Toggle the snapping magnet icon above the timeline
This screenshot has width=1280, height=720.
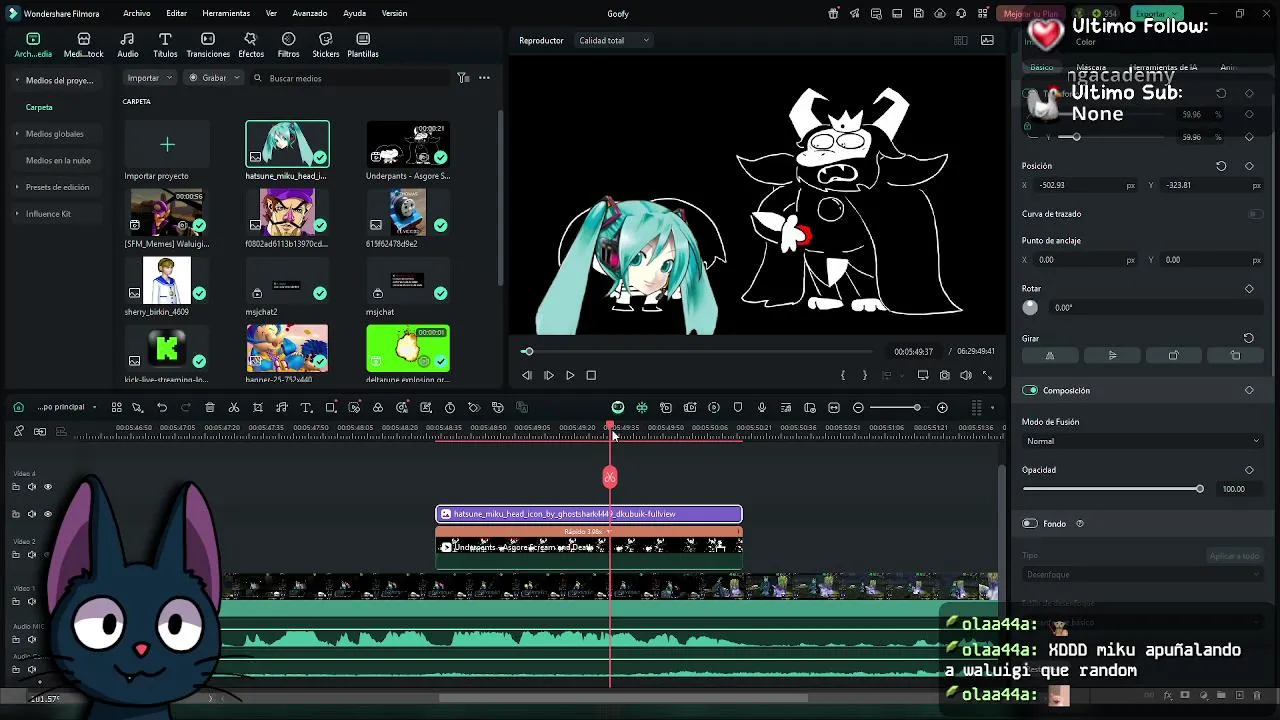642,407
